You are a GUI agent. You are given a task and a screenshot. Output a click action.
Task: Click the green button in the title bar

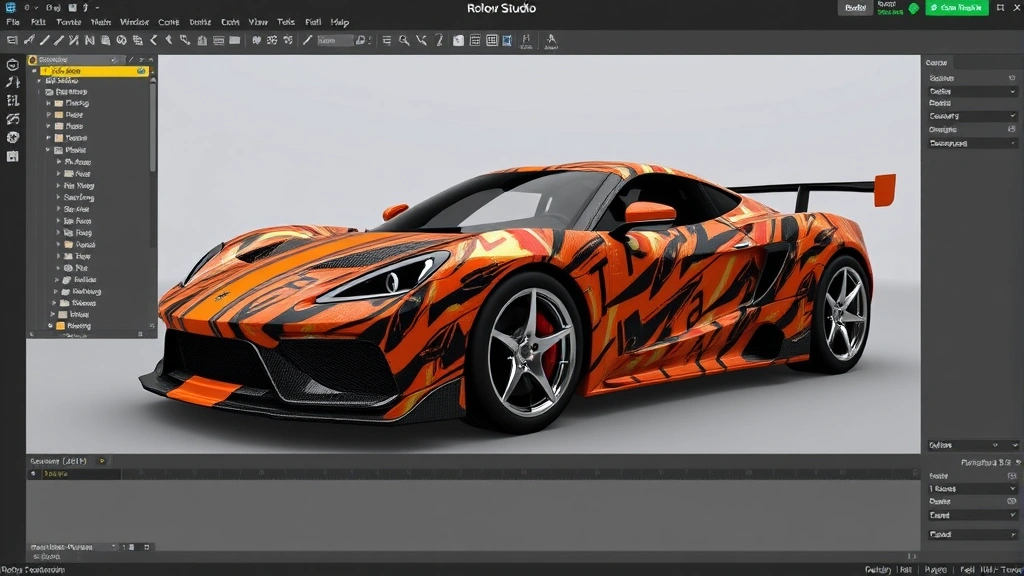[956, 8]
